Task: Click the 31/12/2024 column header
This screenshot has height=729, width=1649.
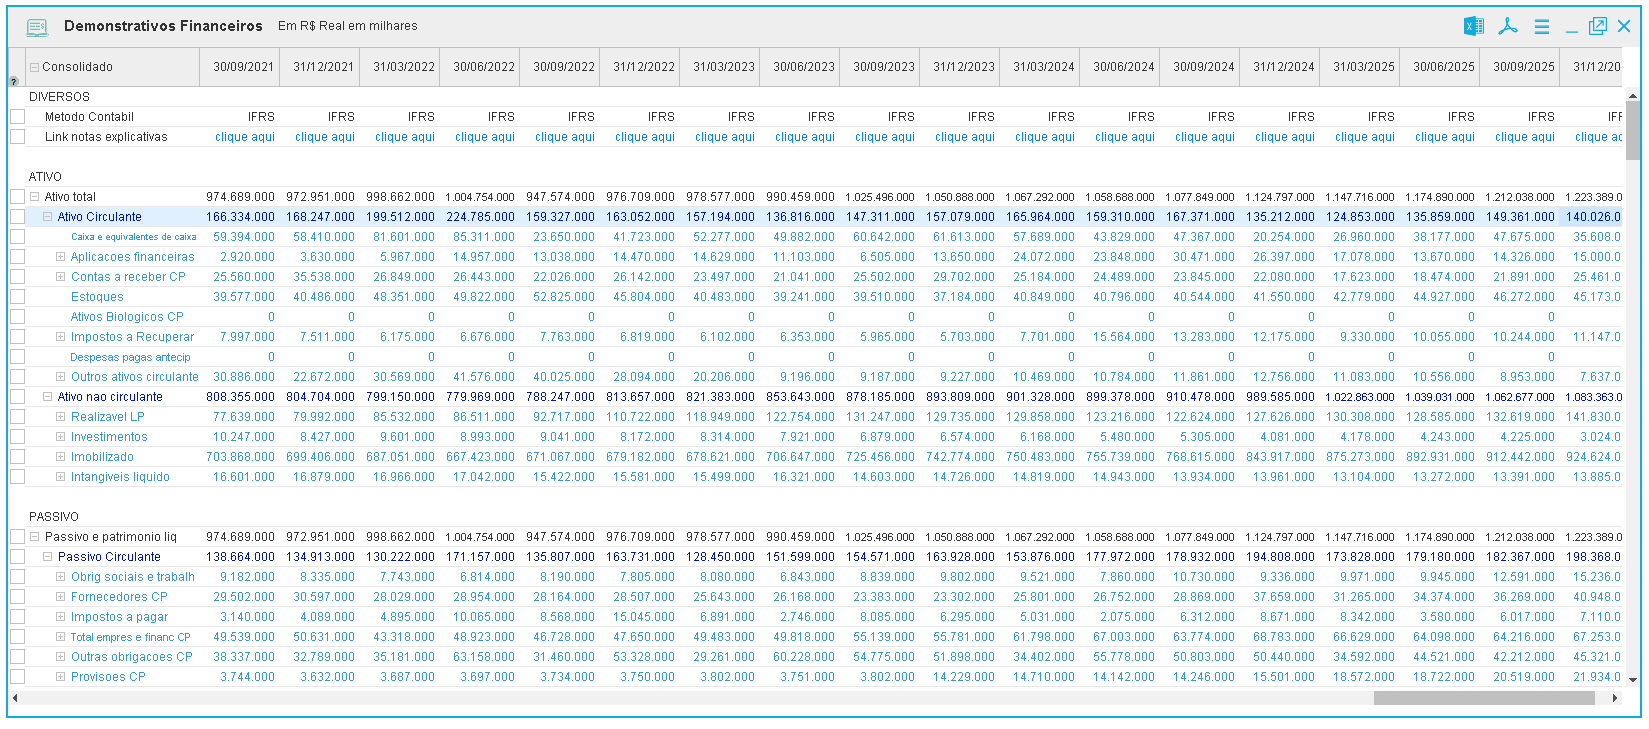Action: coord(1280,67)
